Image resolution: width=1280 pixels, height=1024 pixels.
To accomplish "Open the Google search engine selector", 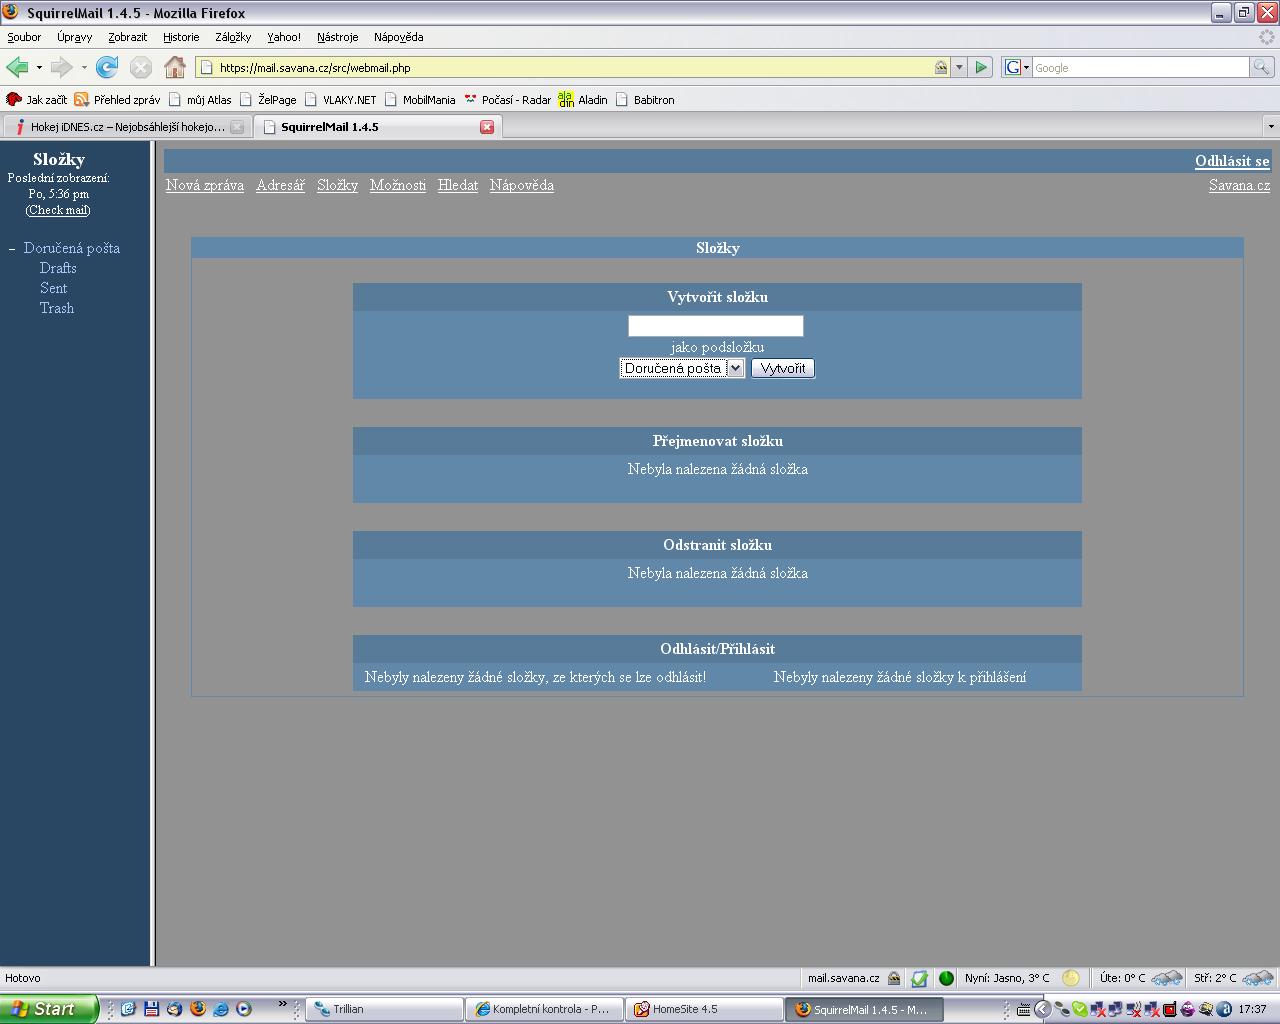I will 1016,67.
